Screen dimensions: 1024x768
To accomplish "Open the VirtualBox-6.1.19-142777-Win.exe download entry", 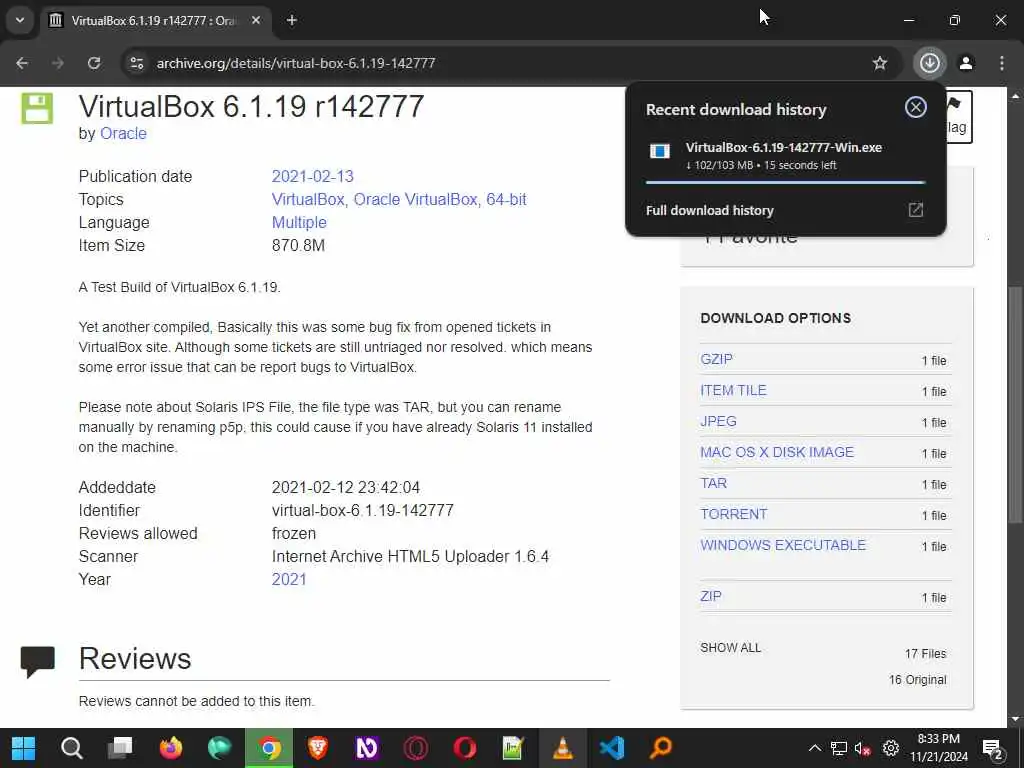I will (785, 155).
